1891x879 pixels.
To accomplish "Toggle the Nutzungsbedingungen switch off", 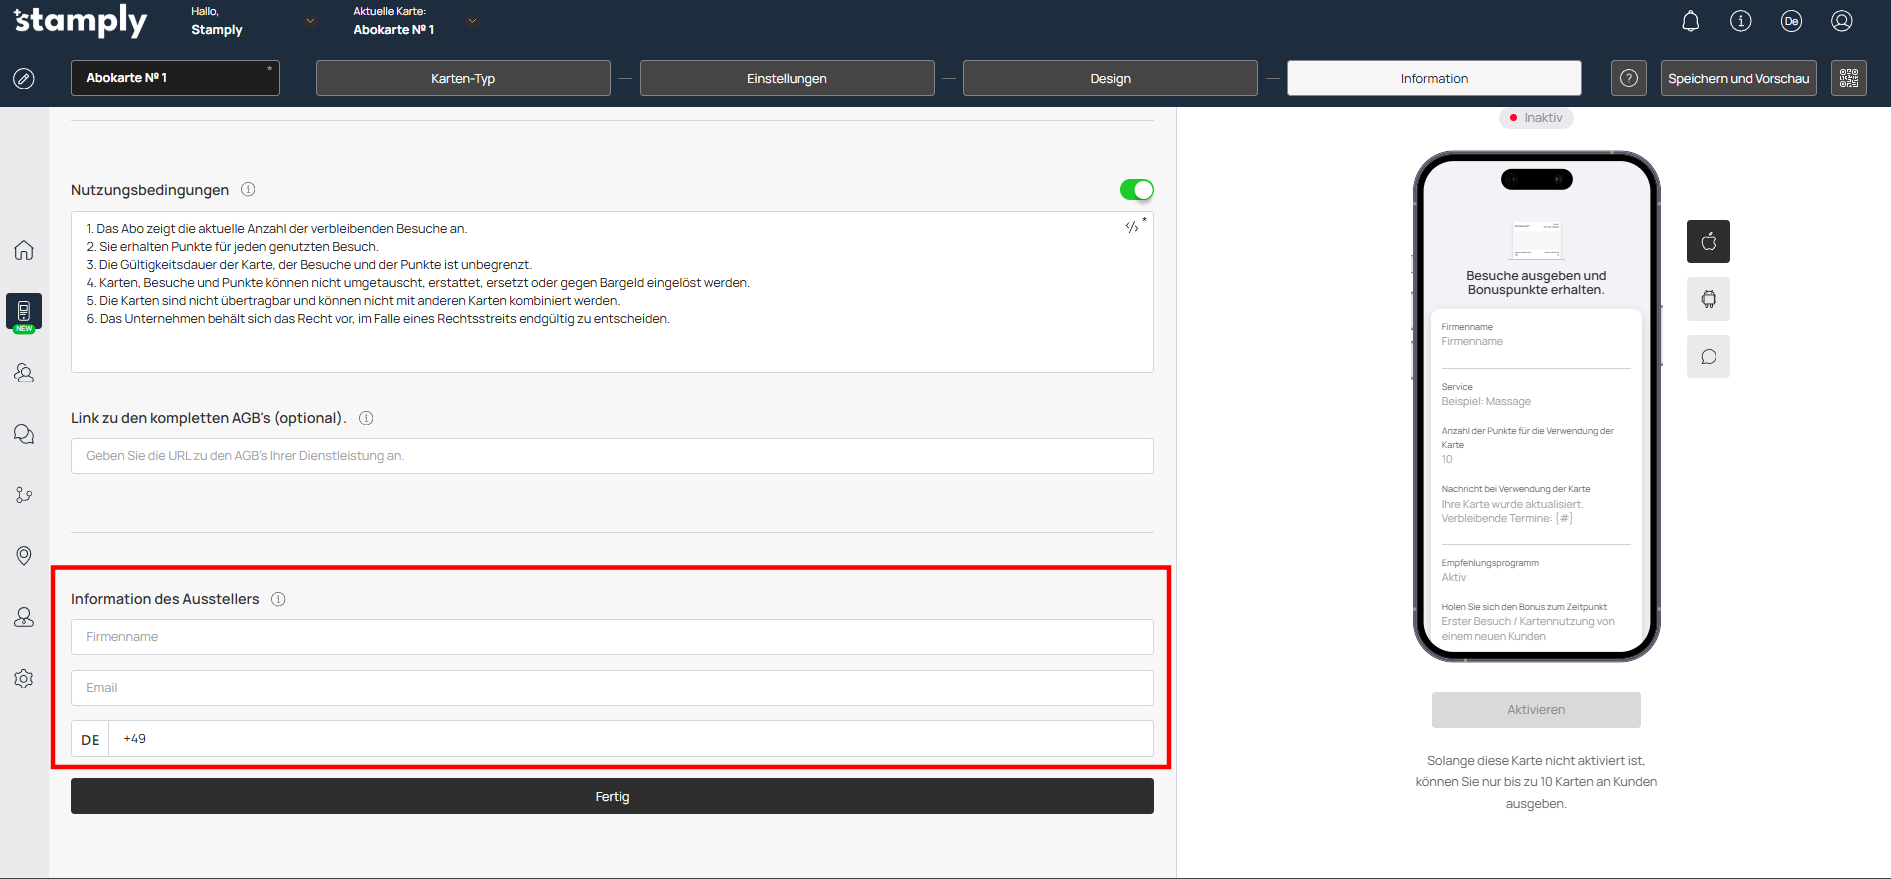I will (1136, 190).
